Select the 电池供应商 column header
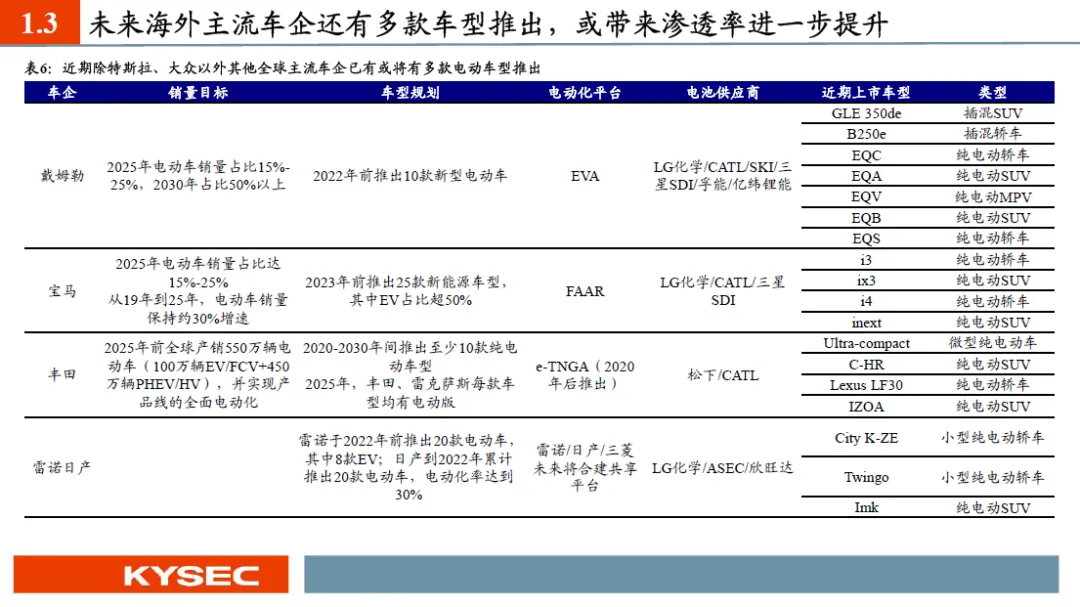The height and width of the screenshot is (607, 1080). 723,92
